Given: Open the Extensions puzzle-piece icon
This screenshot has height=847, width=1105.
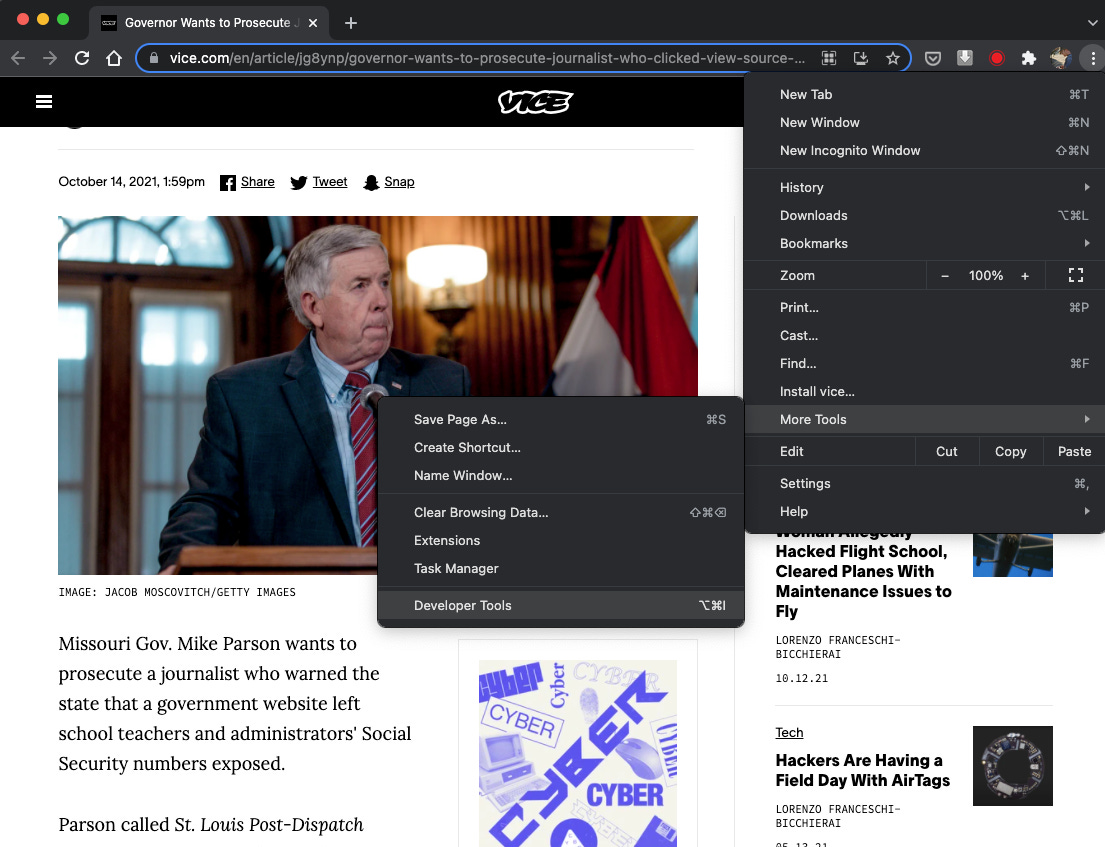Looking at the screenshot, I should 1029,58.
